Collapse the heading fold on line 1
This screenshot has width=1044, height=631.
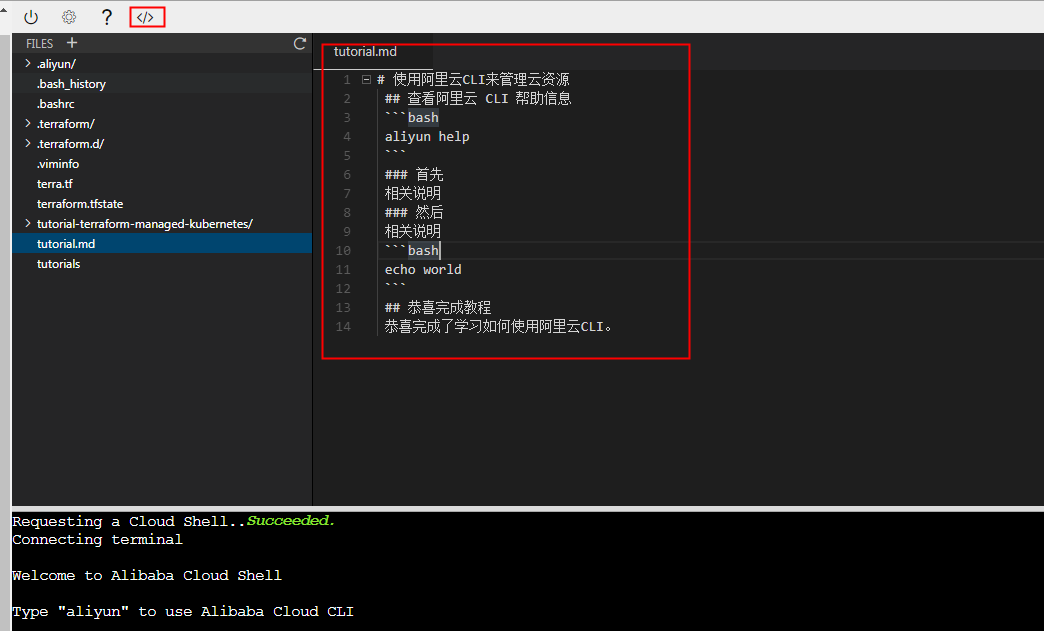(x=366, y=79)
